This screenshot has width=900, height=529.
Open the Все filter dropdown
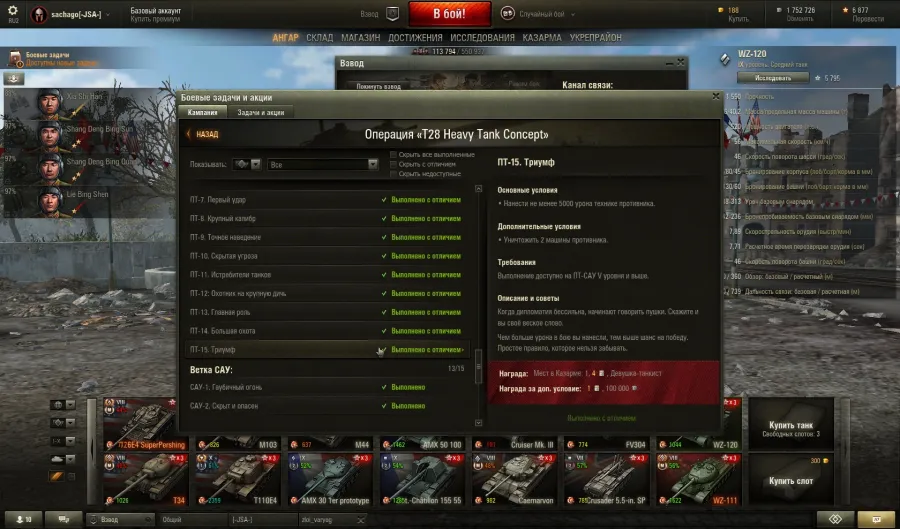point(324,165)
